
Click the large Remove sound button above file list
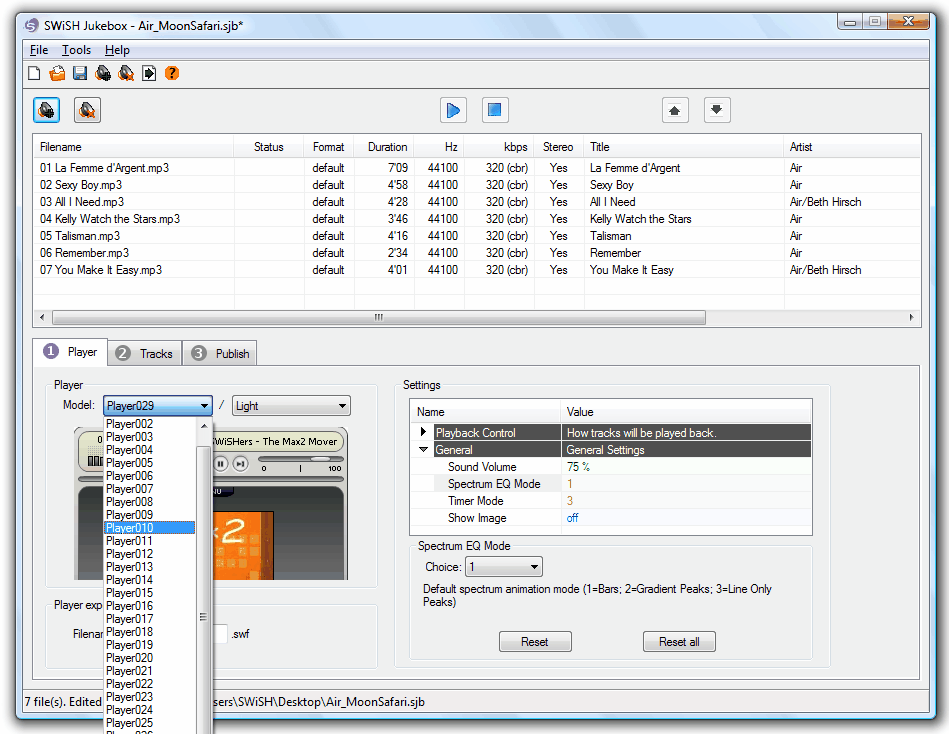(x=87, y=110)
